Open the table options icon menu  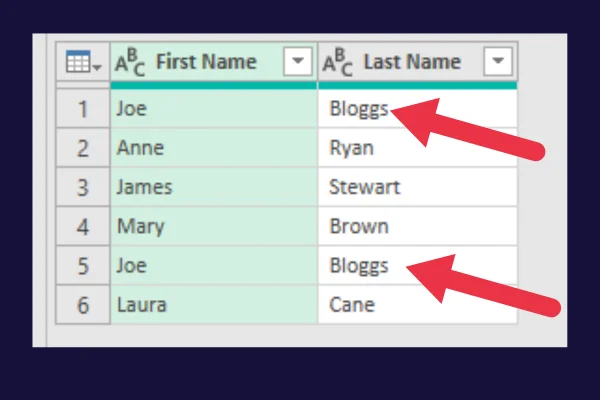83,62
